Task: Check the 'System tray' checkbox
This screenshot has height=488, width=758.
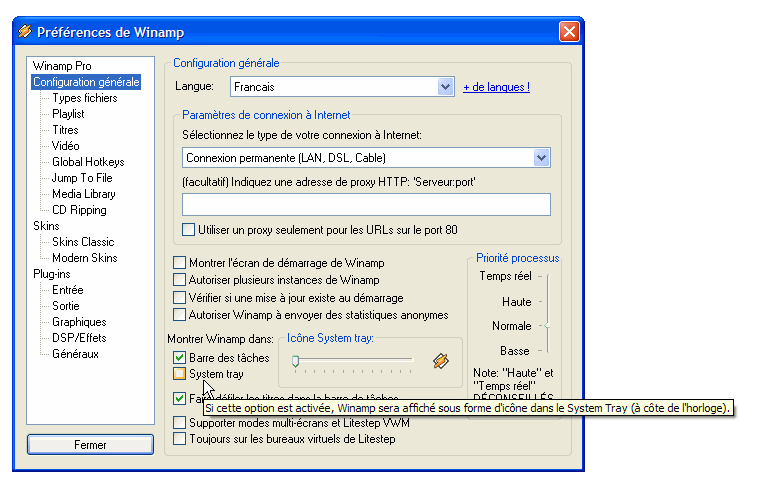Action: [x=179, y=374]
